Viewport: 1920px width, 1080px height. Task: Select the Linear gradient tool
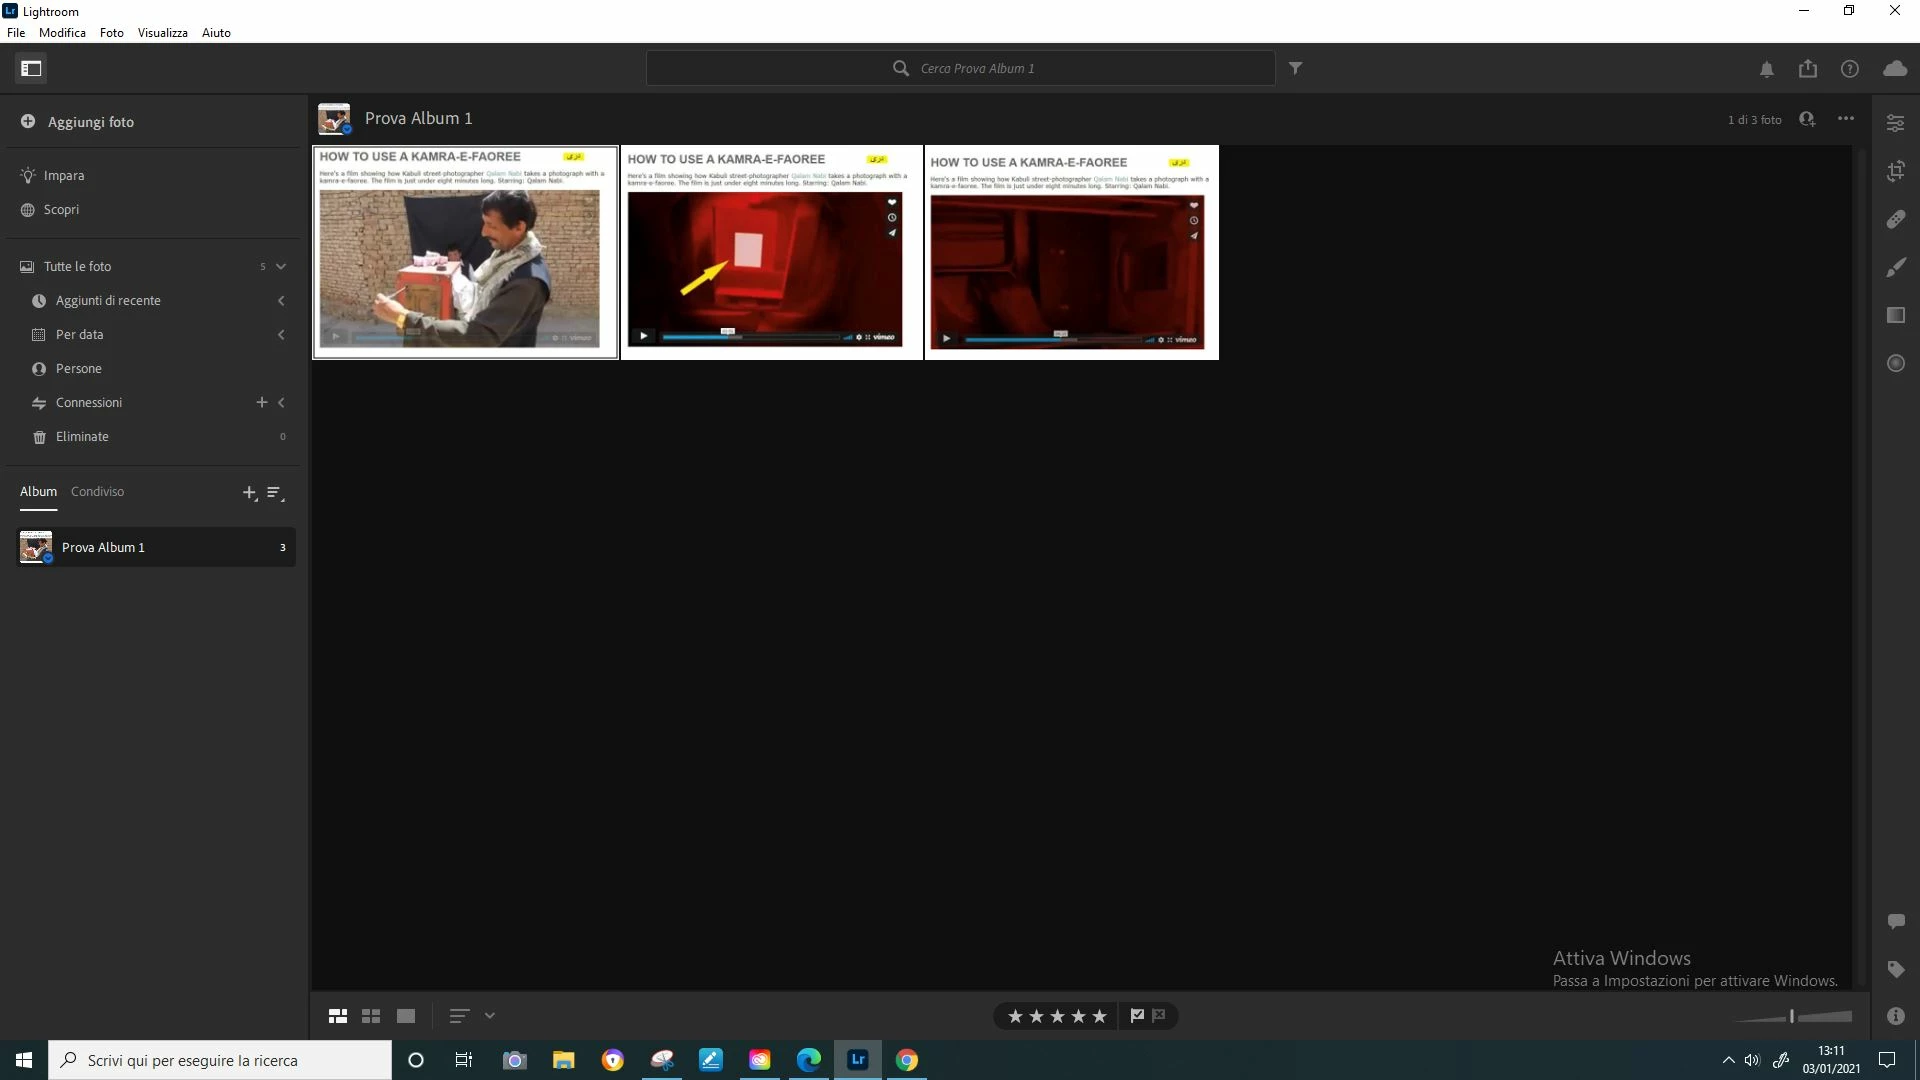(1895, 315)
